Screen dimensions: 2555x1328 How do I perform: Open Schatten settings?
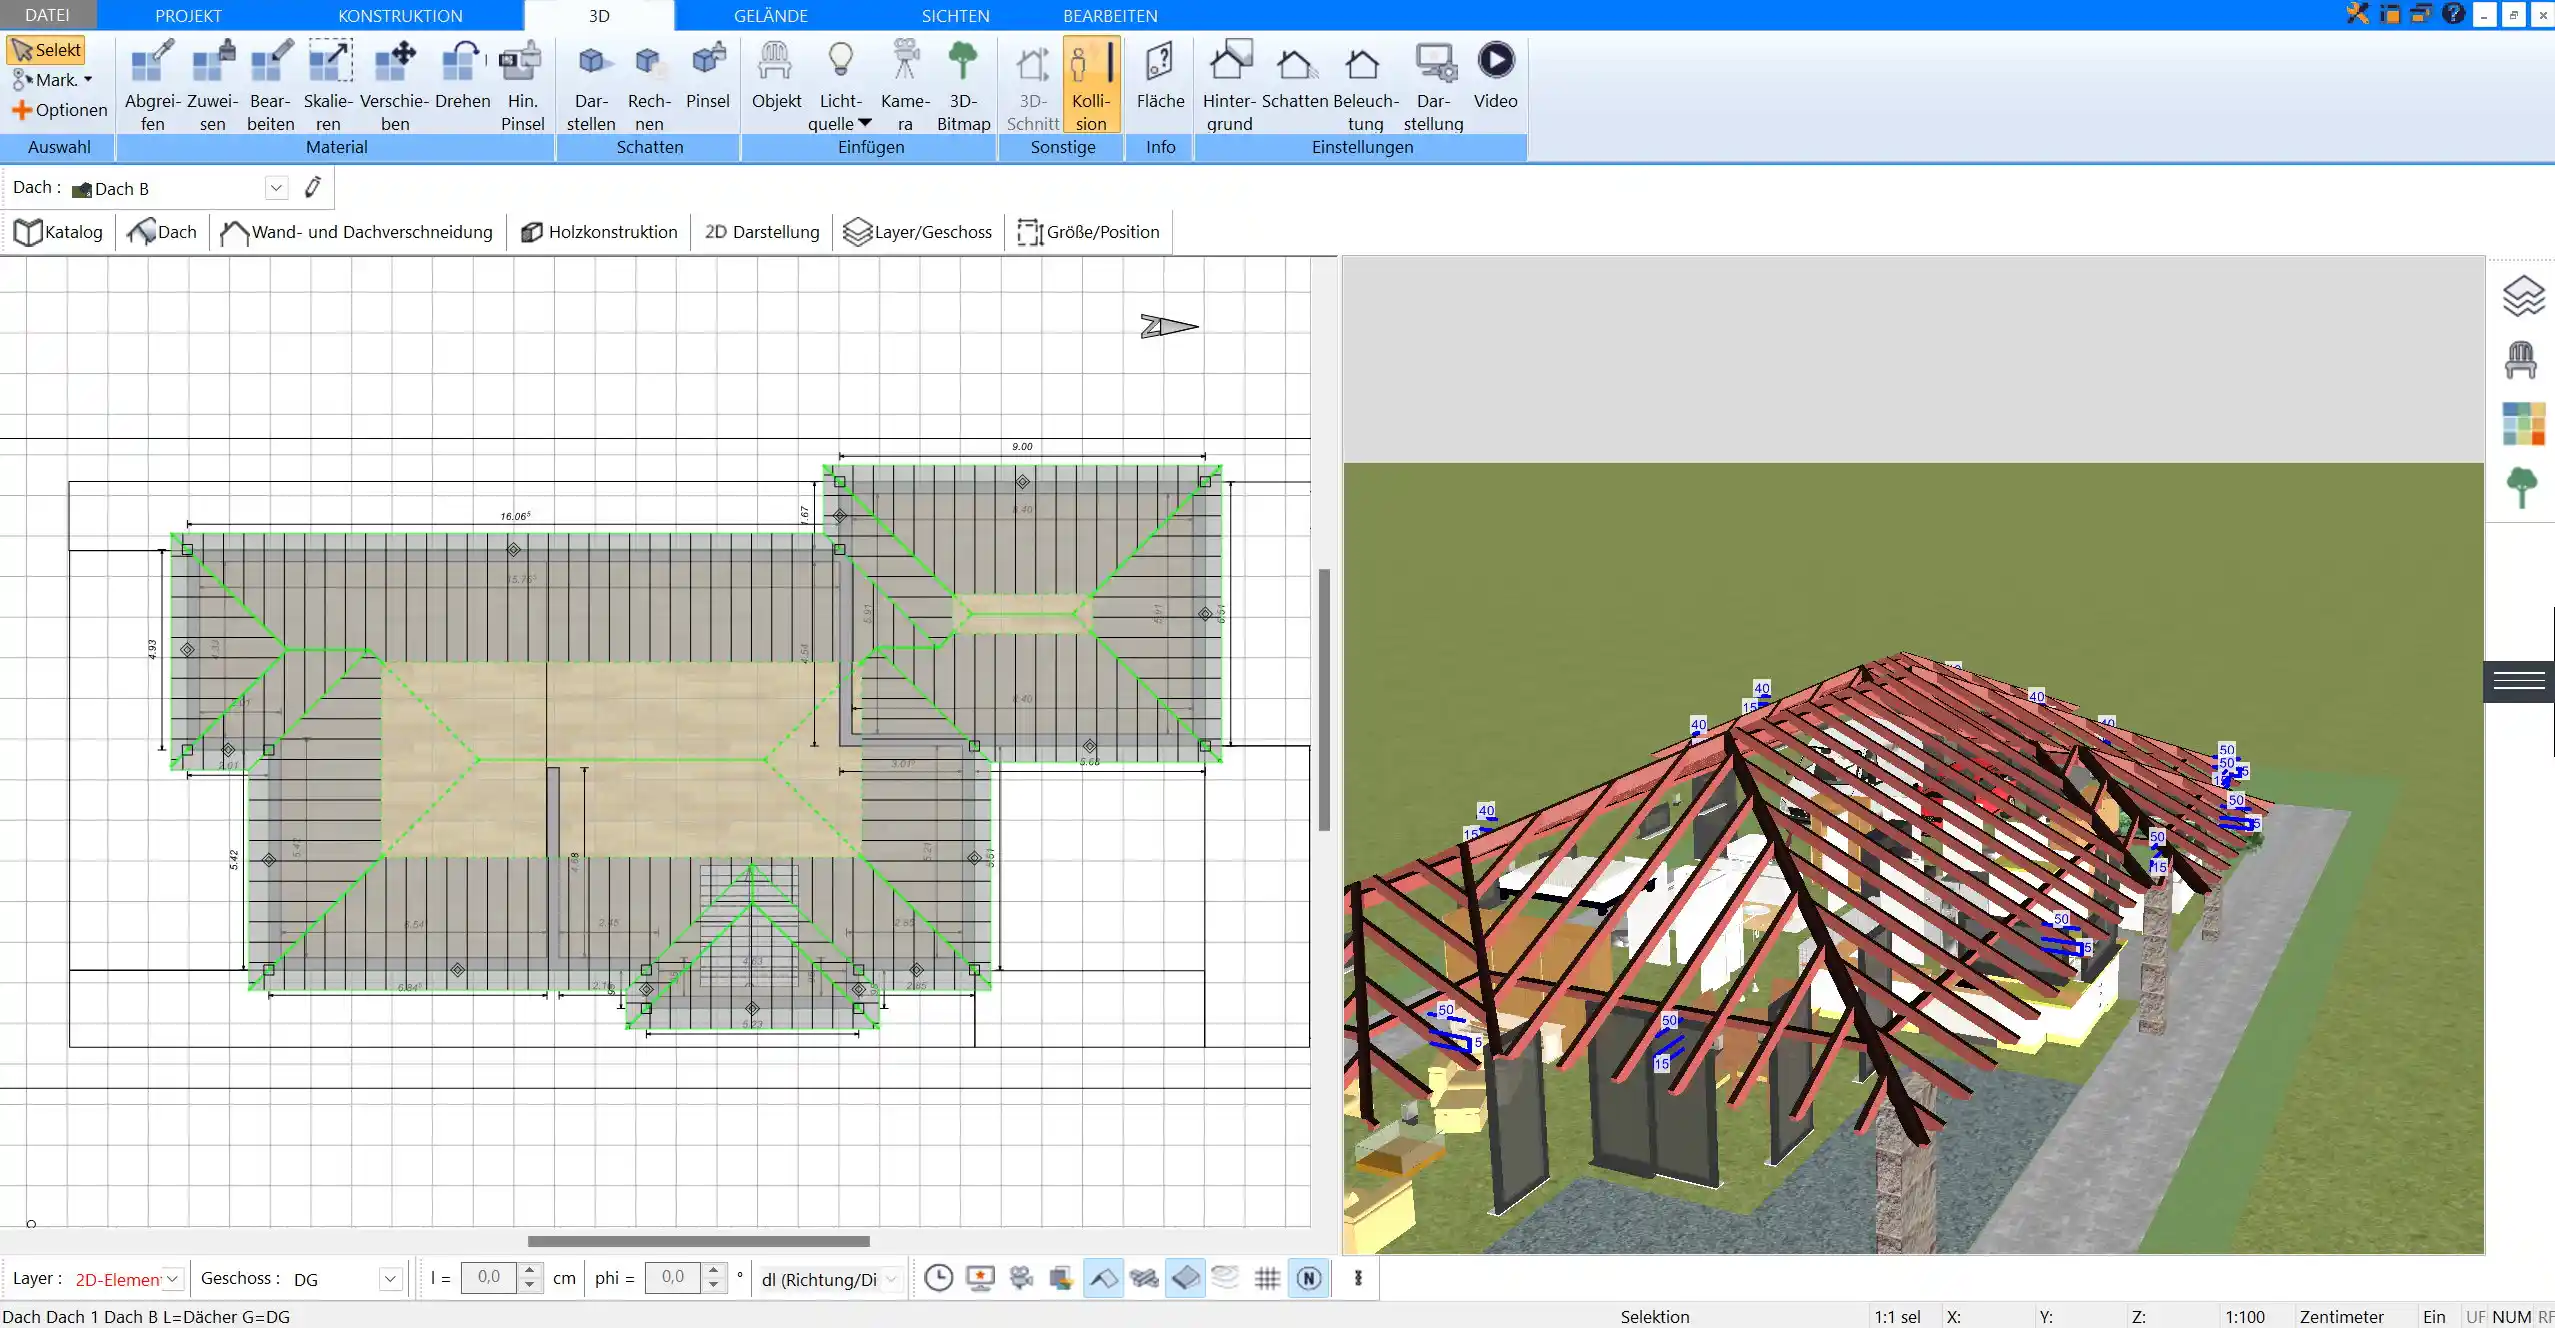click(1295, 75)
